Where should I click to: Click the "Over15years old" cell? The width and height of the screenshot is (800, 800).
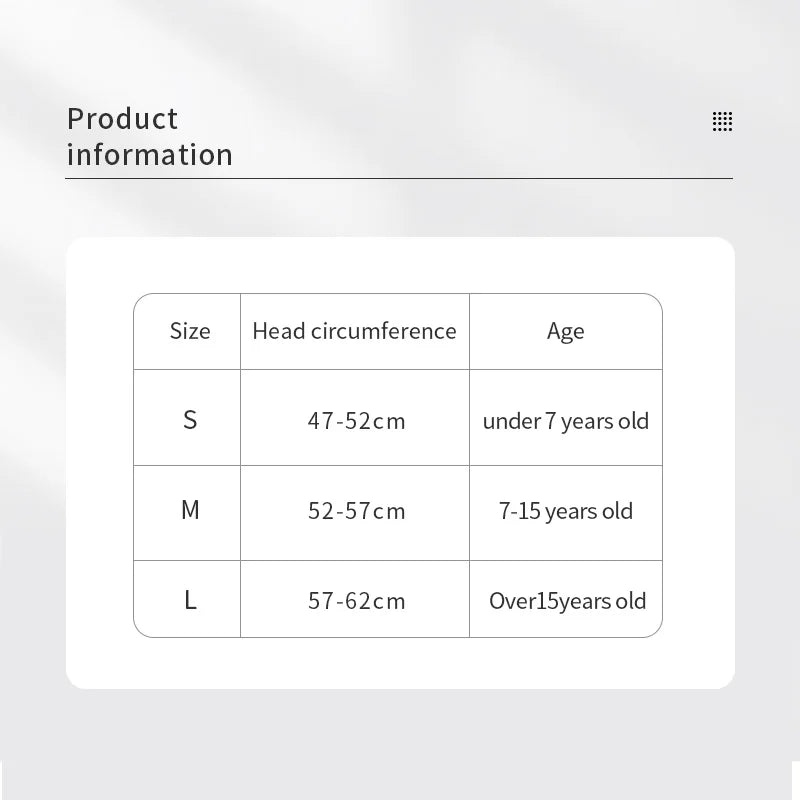click(x=567, y=601)
